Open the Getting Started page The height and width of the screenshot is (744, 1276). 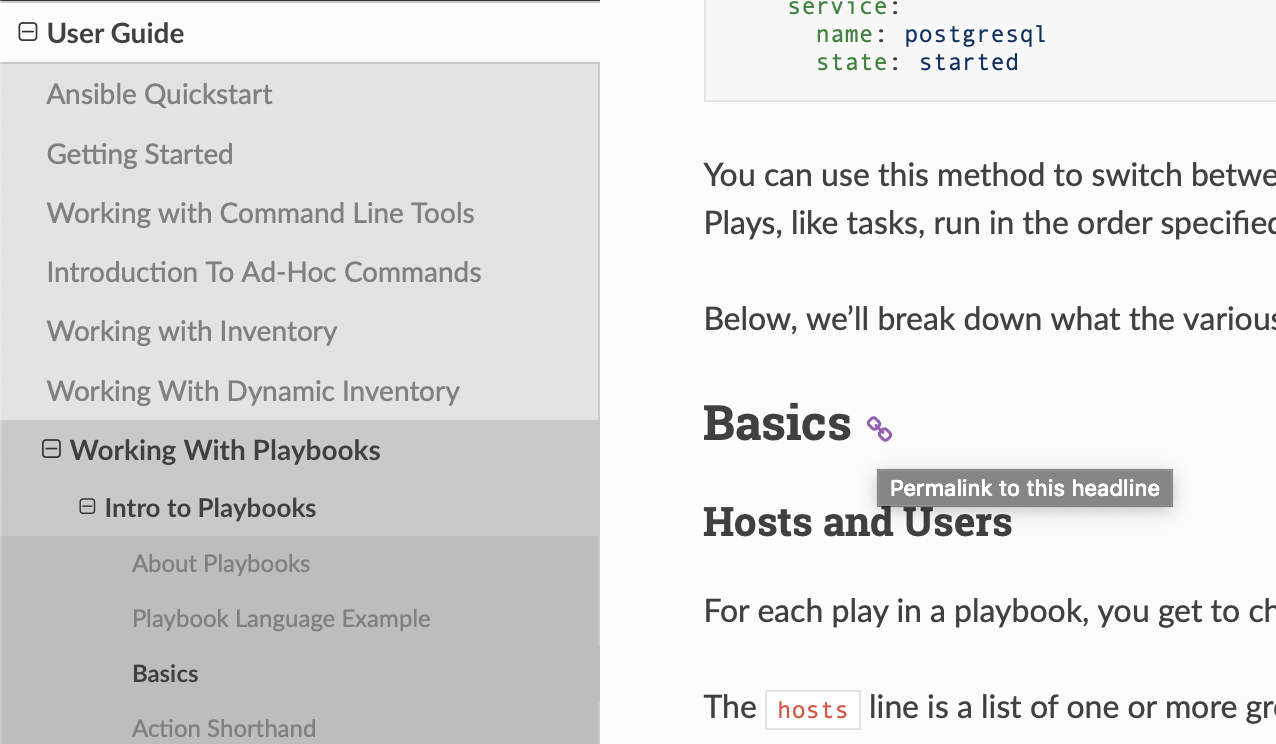(x=139, y=153)
